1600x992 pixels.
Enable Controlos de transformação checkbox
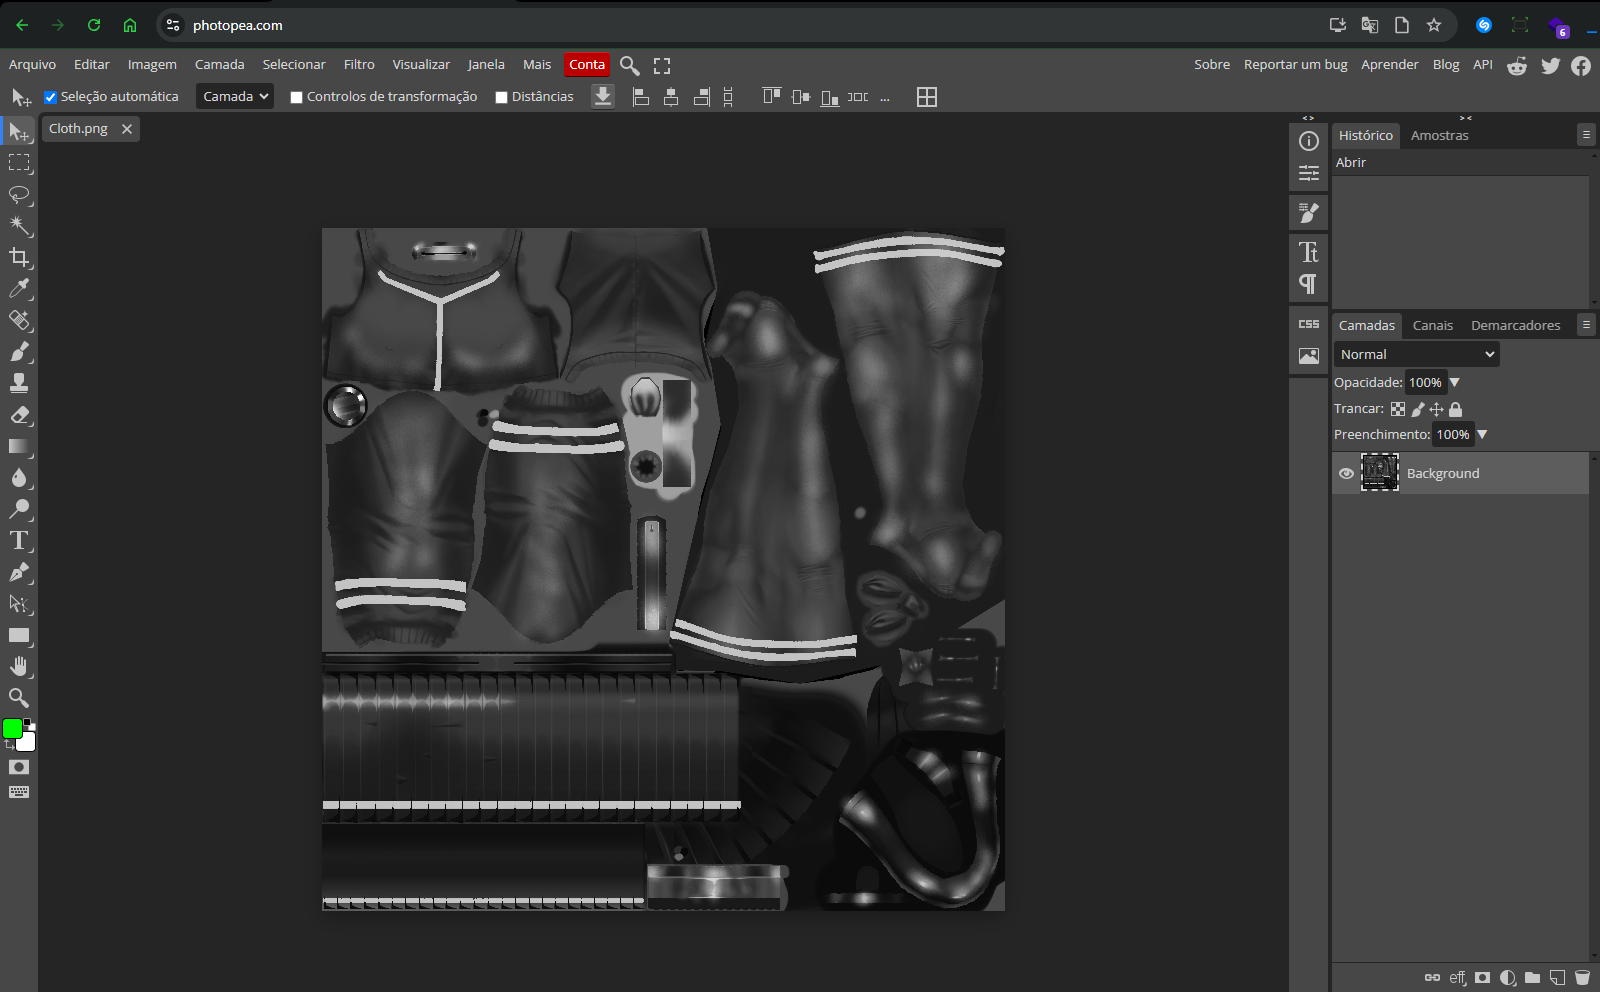296,98
